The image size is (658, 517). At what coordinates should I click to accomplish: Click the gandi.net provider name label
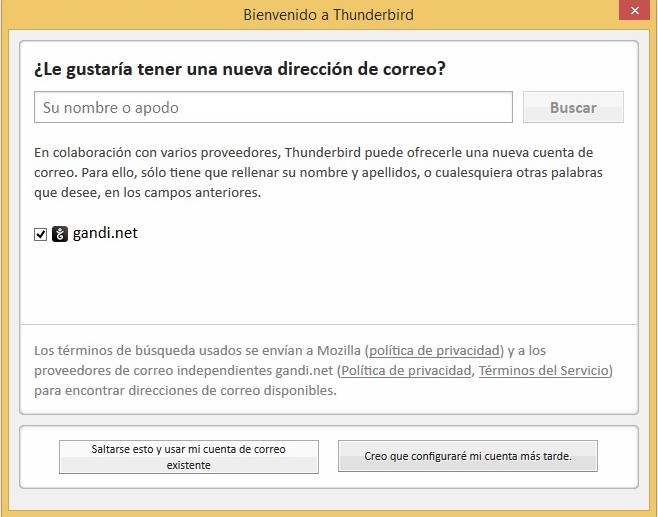pos(105,233)
